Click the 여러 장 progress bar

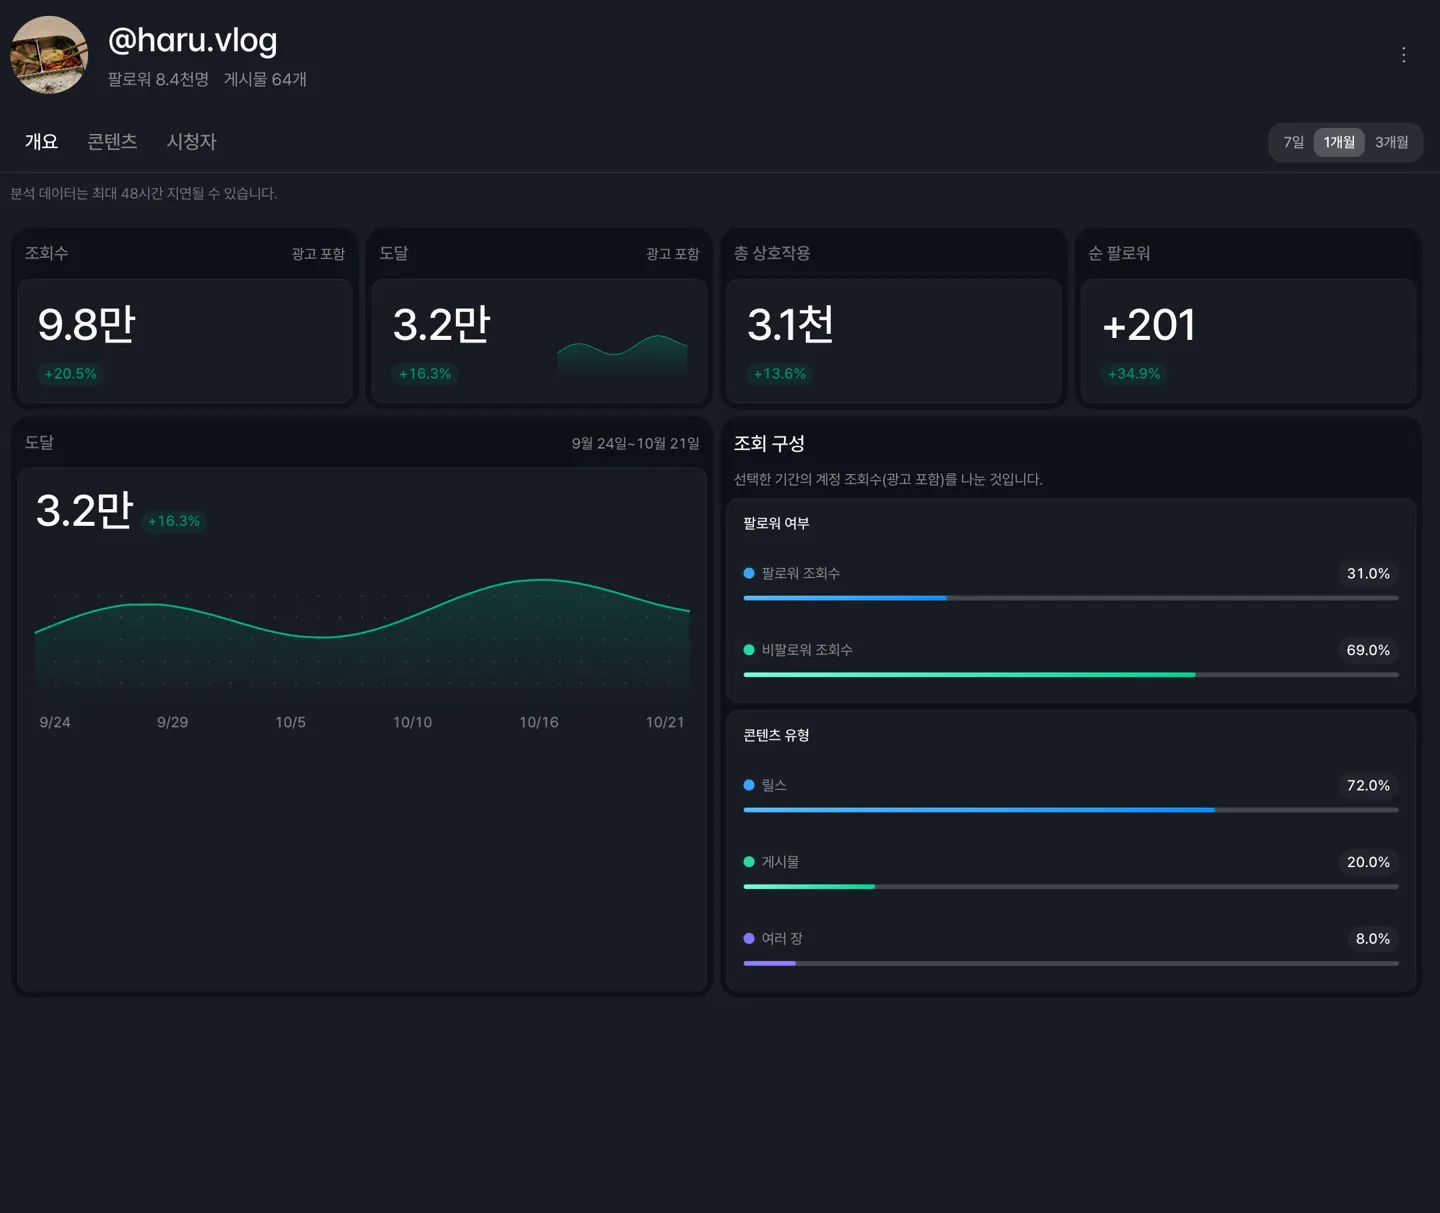1071,963
